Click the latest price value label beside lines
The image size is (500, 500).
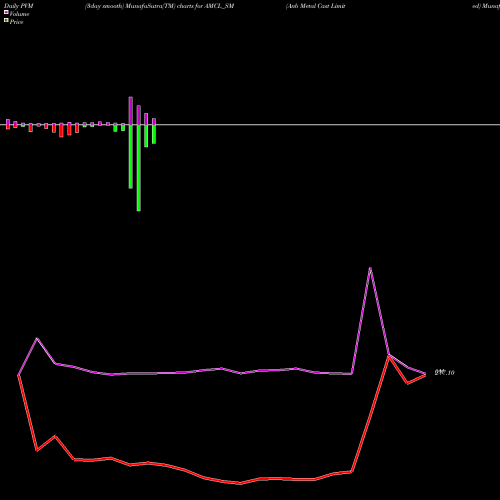tap(444, 373)
